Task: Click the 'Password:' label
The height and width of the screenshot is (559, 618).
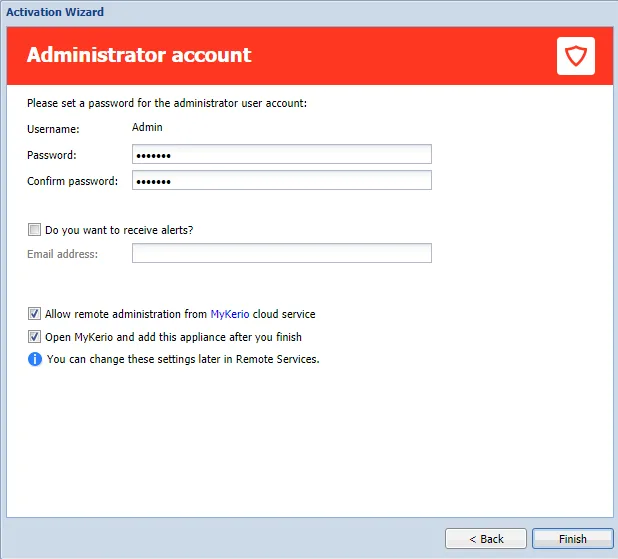Action: pos(52,155)
